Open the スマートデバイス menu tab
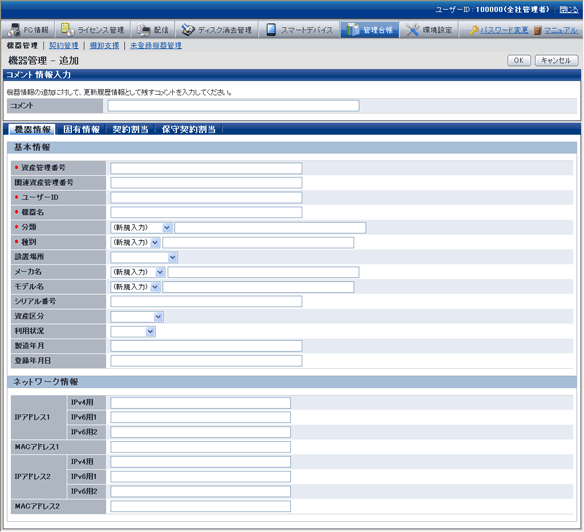The width and height of the screenshot is (584, 532). click(300, 30)
